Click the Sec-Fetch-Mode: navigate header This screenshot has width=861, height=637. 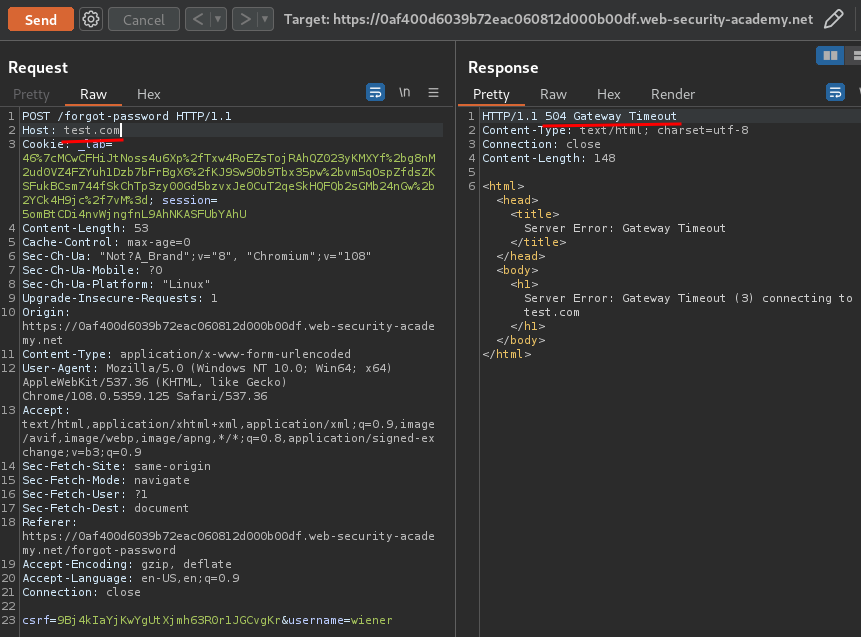tap(106, 480)
